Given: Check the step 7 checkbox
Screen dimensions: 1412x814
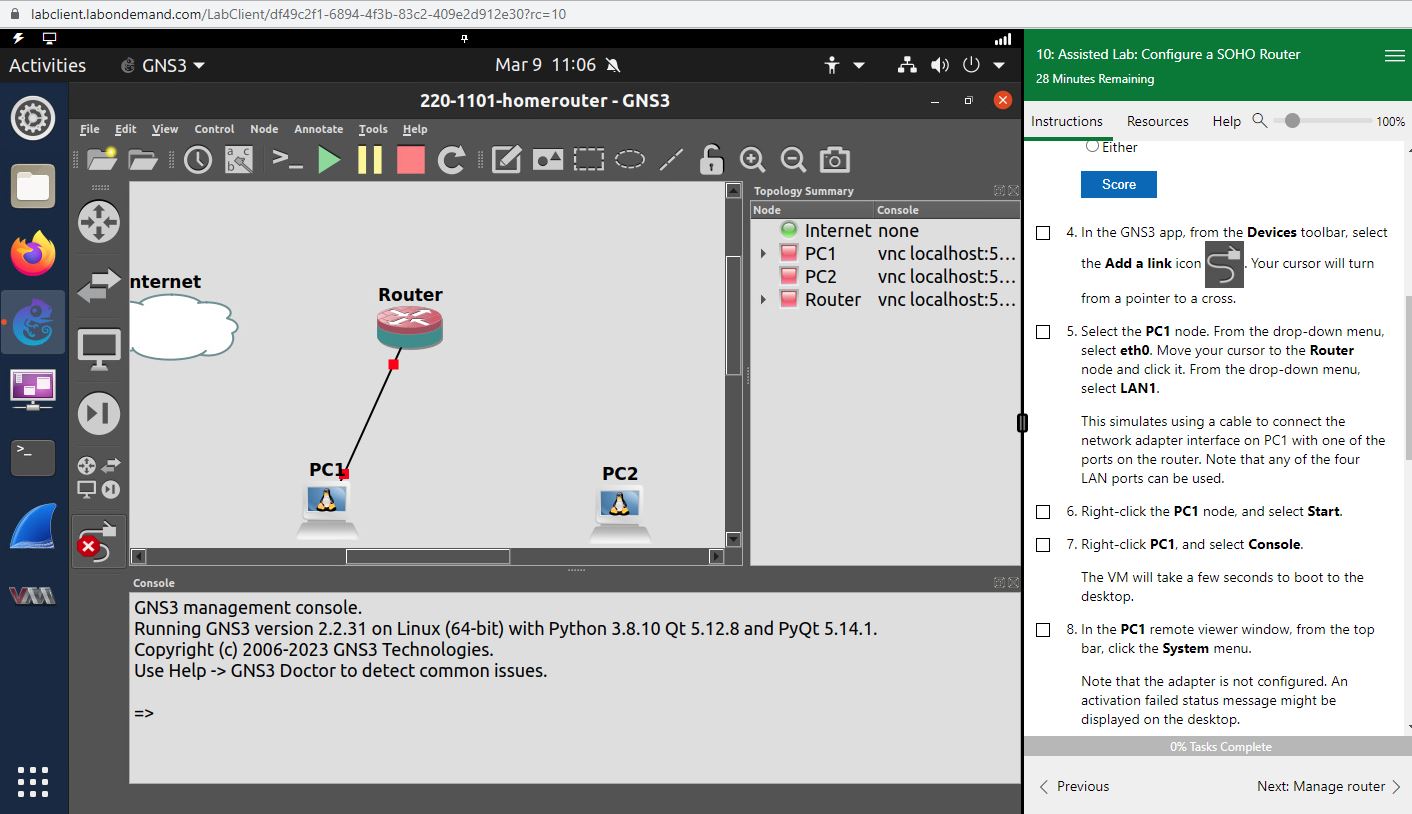Looking at the screenshot, I should (x=1043, y=546).
